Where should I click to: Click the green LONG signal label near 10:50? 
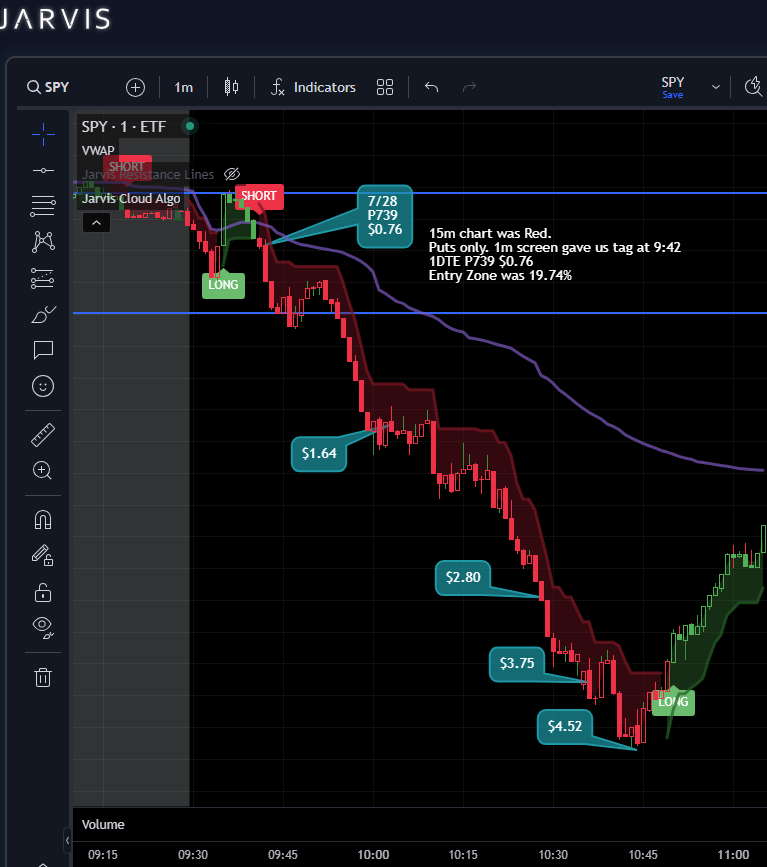coord(674,702)
